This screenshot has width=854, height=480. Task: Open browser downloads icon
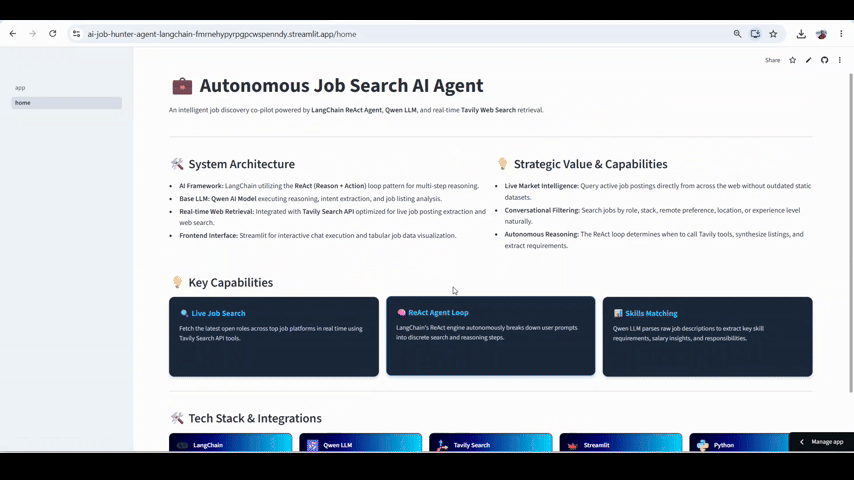[x=801, y=34]
